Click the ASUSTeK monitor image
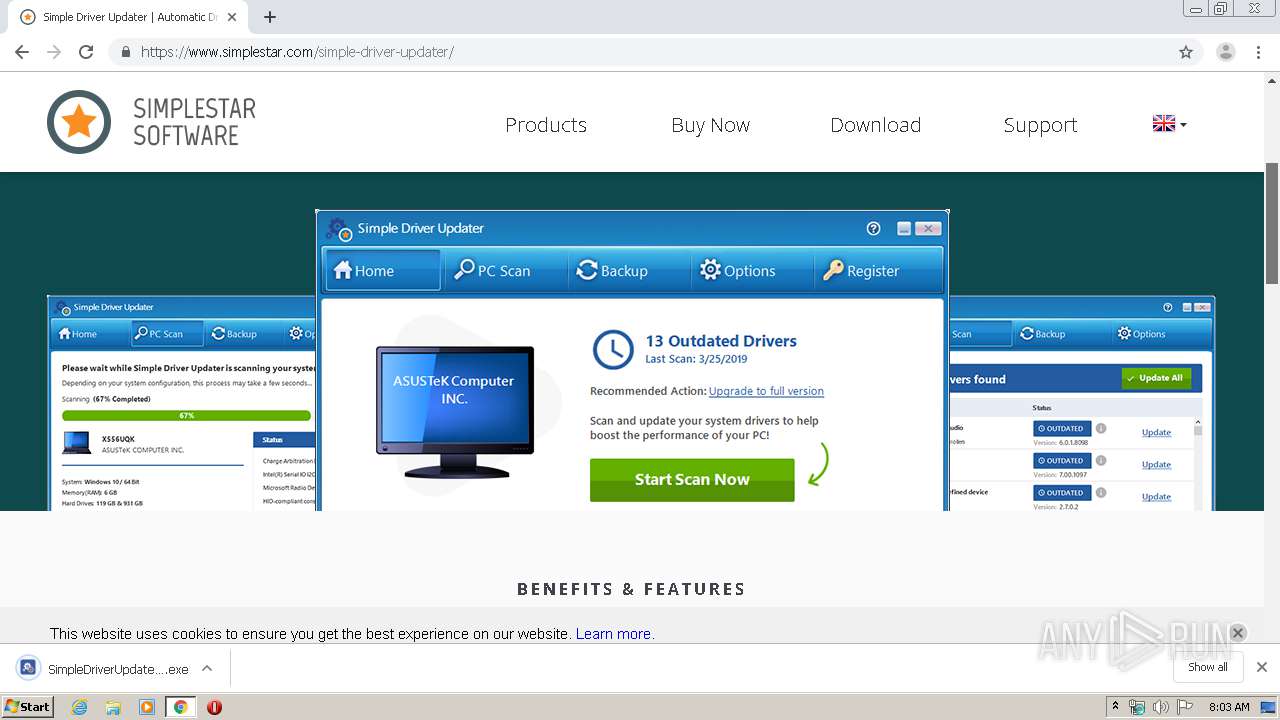1280x720 pixels. pyautogui.click(x=455, y=411)
